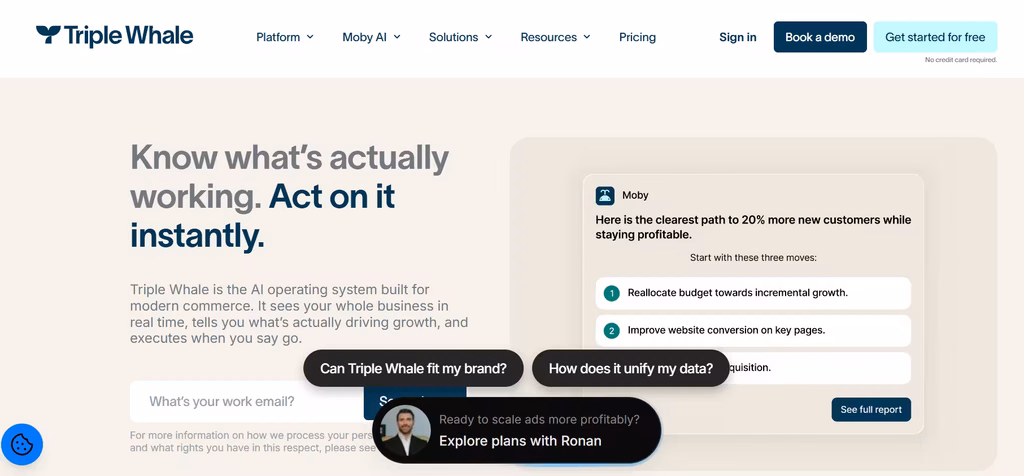Select 'Can Triple Whale fit my brand?' chip
1024x476 pixels.
pyautogui.click(x=413, y=368)
